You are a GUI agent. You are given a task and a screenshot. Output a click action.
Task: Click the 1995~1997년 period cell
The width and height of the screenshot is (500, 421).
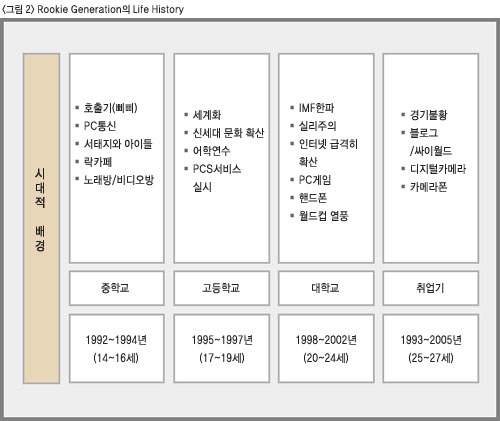coord(222,348)
